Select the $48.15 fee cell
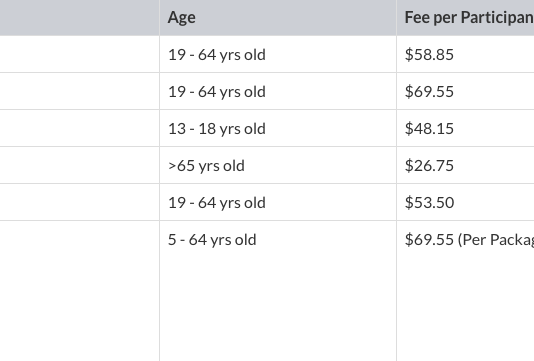The image size is (534, 361). (466, 128)
